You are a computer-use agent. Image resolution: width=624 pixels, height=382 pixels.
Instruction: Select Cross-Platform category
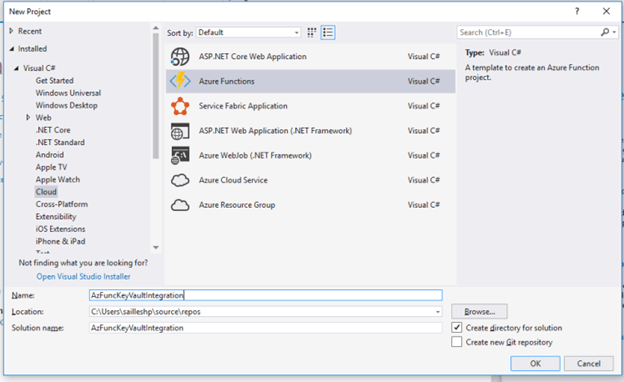click(62, 204)
